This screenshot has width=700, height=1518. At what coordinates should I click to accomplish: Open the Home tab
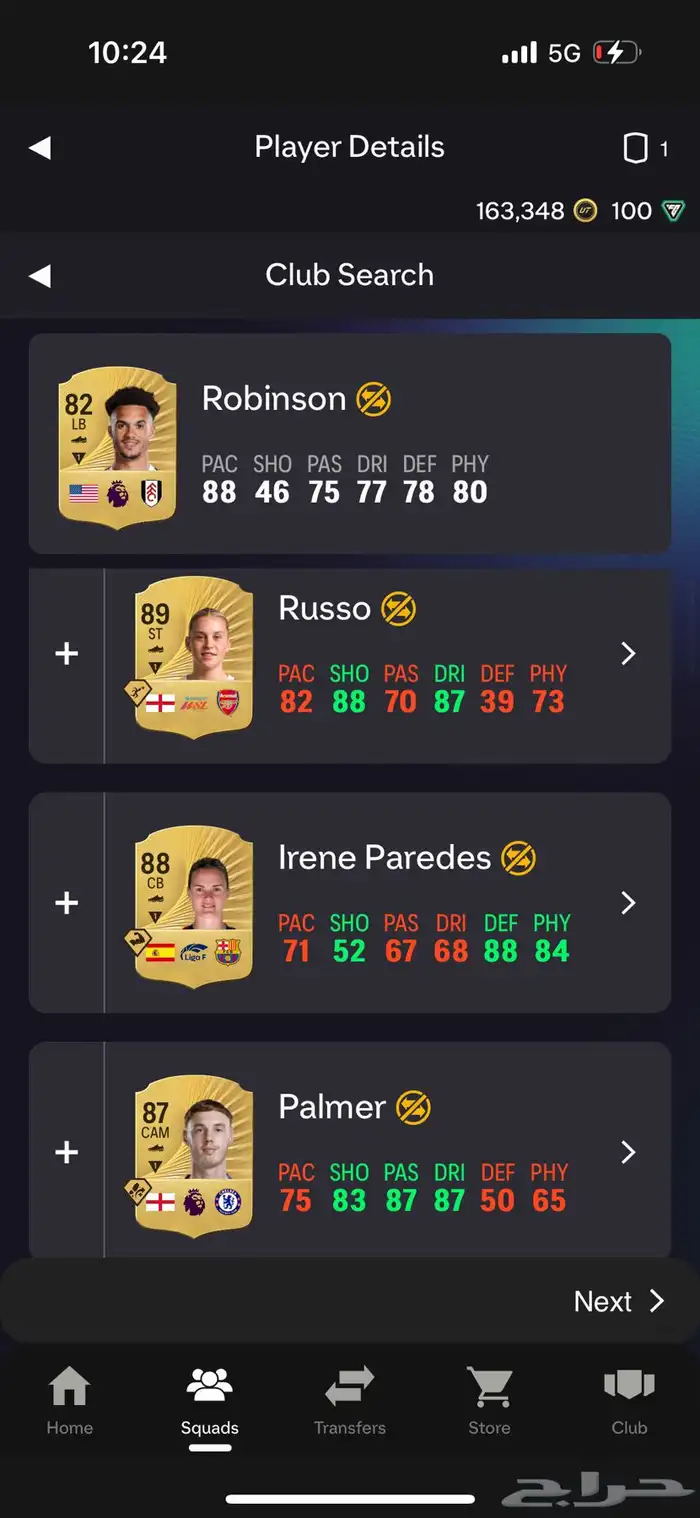click(x=69, y=1399)
